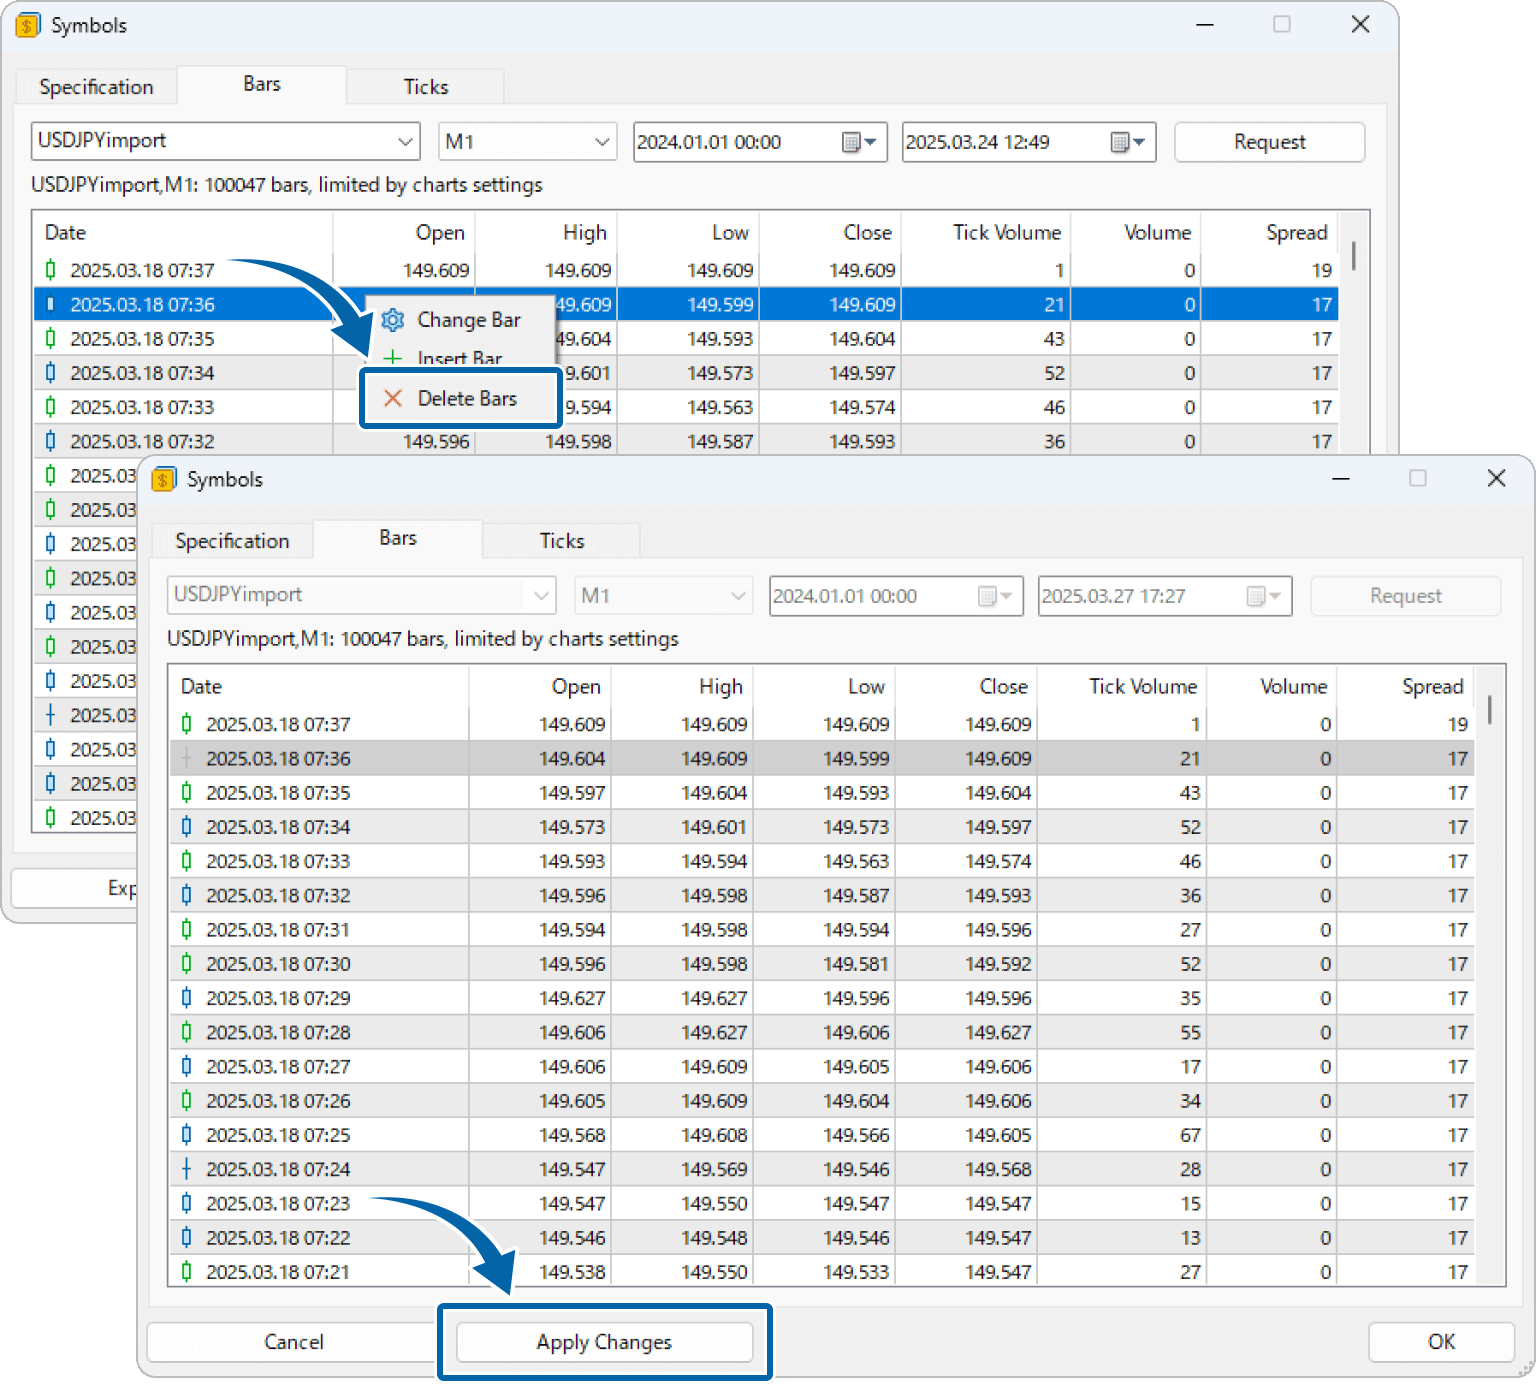Click the candle icon of row 2025.03.18 07:31 in front window

(x=186, y=930)
